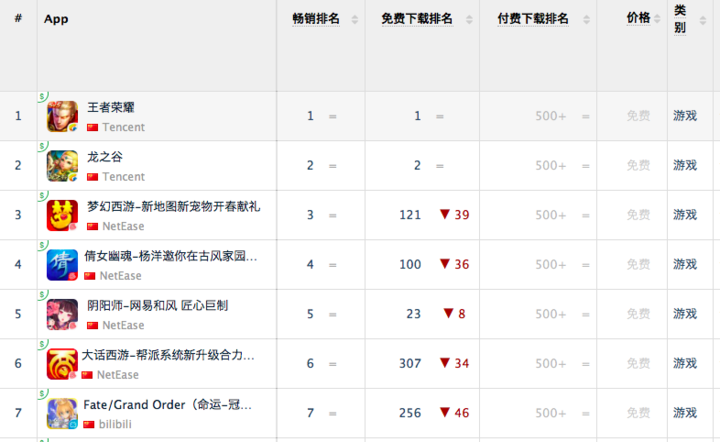Image resolution: width=720 pixels, height=442 pixels.
Task: Click the 畅销排名 column header
Action: [316, 19]
